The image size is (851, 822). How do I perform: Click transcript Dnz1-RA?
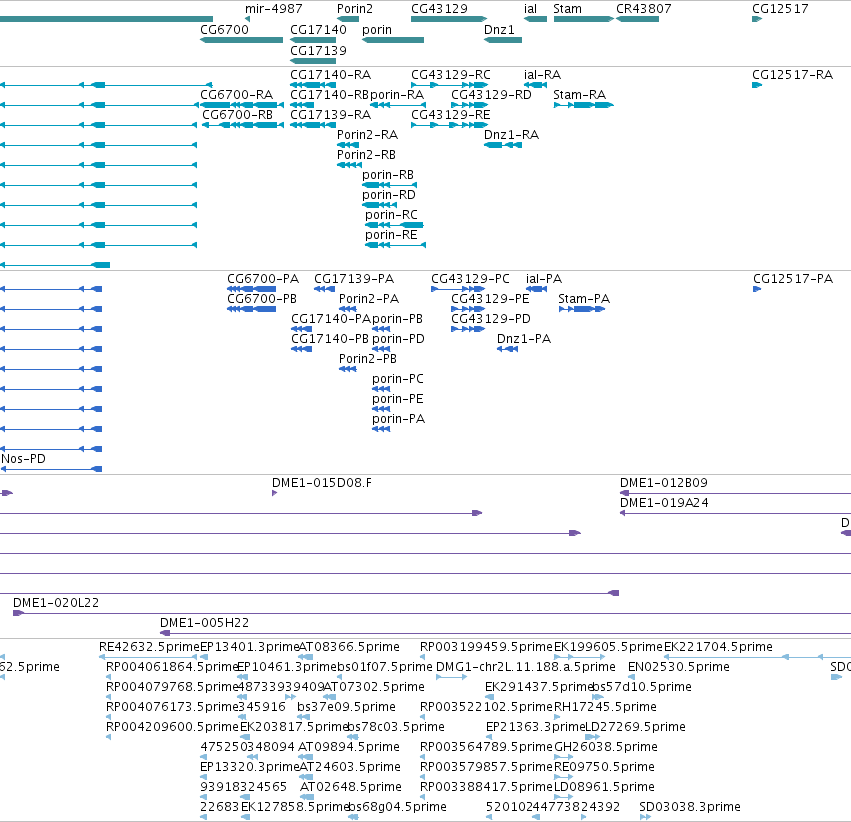(503, 145)
